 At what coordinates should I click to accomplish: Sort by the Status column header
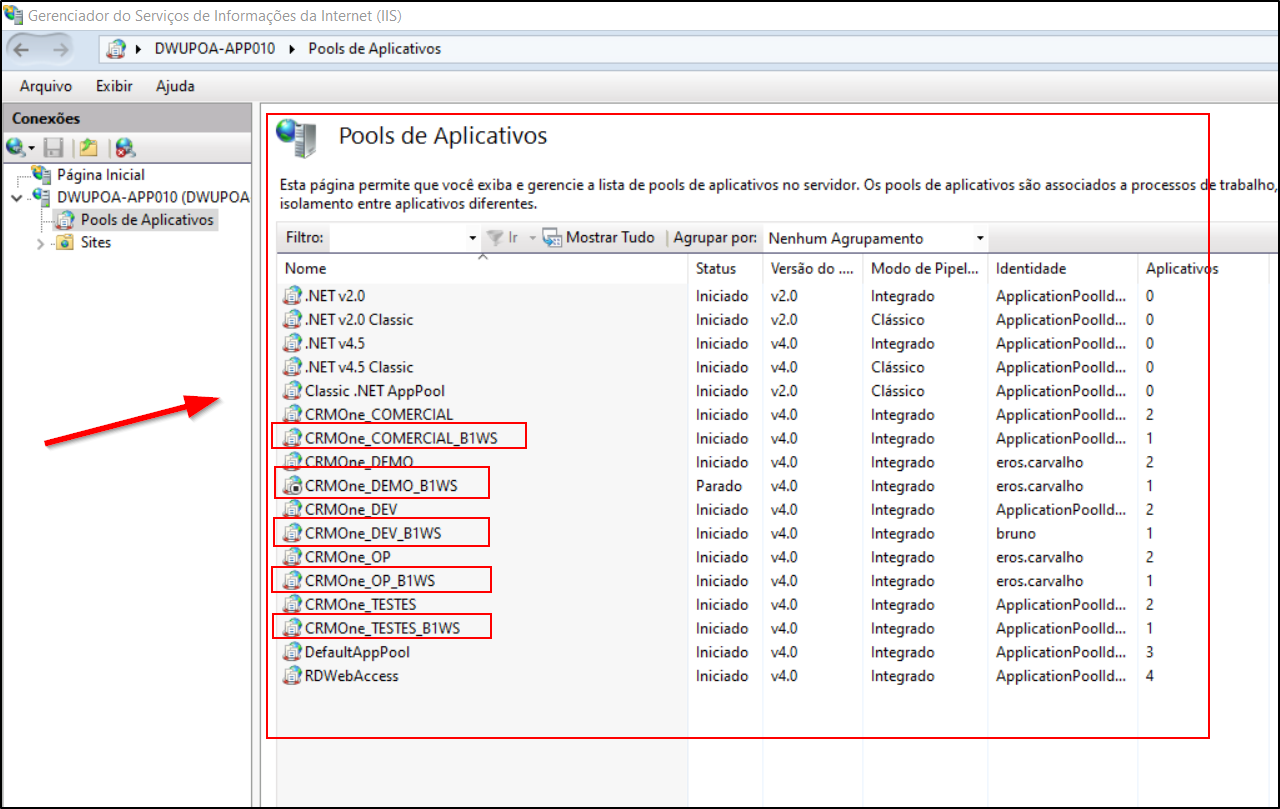tap(715, 268)
